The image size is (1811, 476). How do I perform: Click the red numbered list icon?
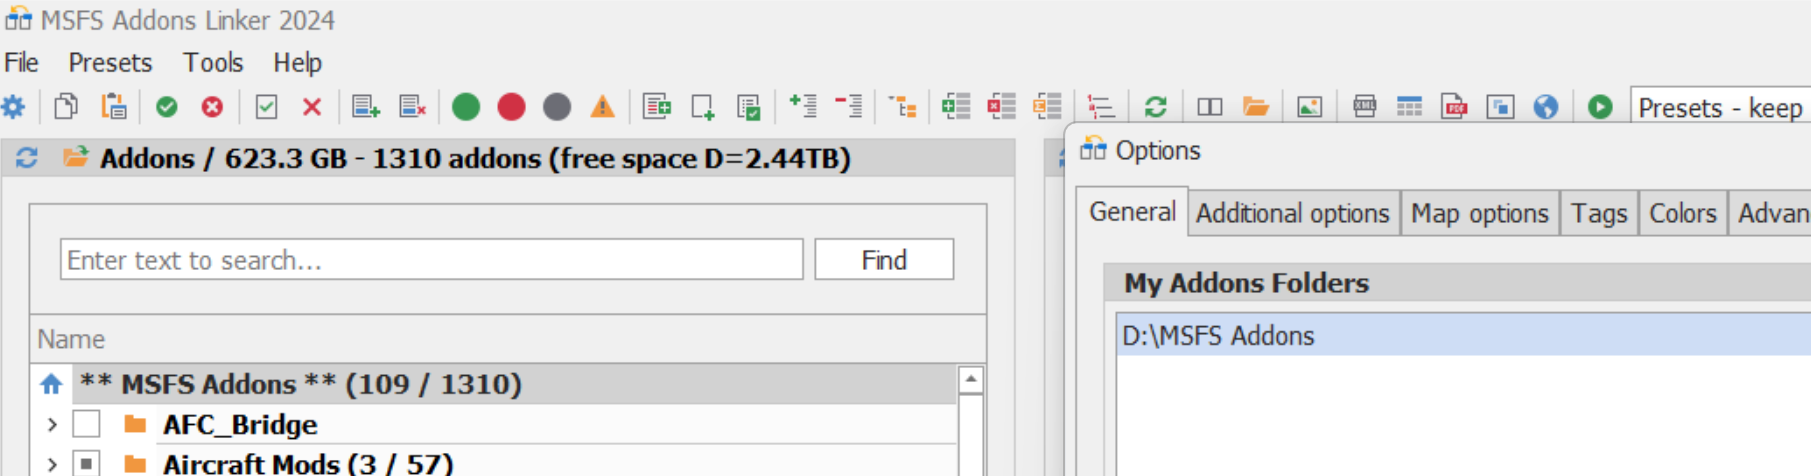coord(1101,106)
